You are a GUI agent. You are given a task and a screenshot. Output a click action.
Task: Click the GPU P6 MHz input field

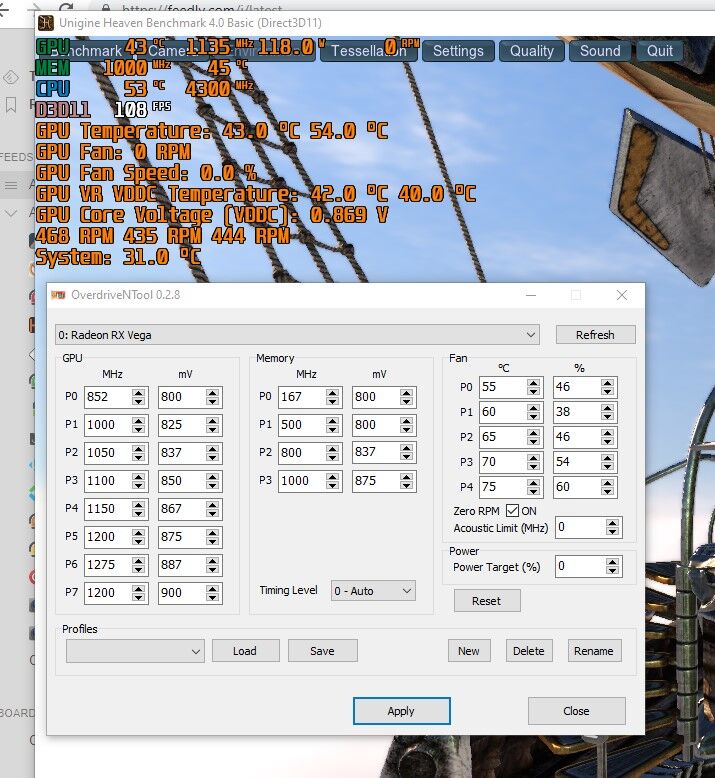tap(103, 565)
